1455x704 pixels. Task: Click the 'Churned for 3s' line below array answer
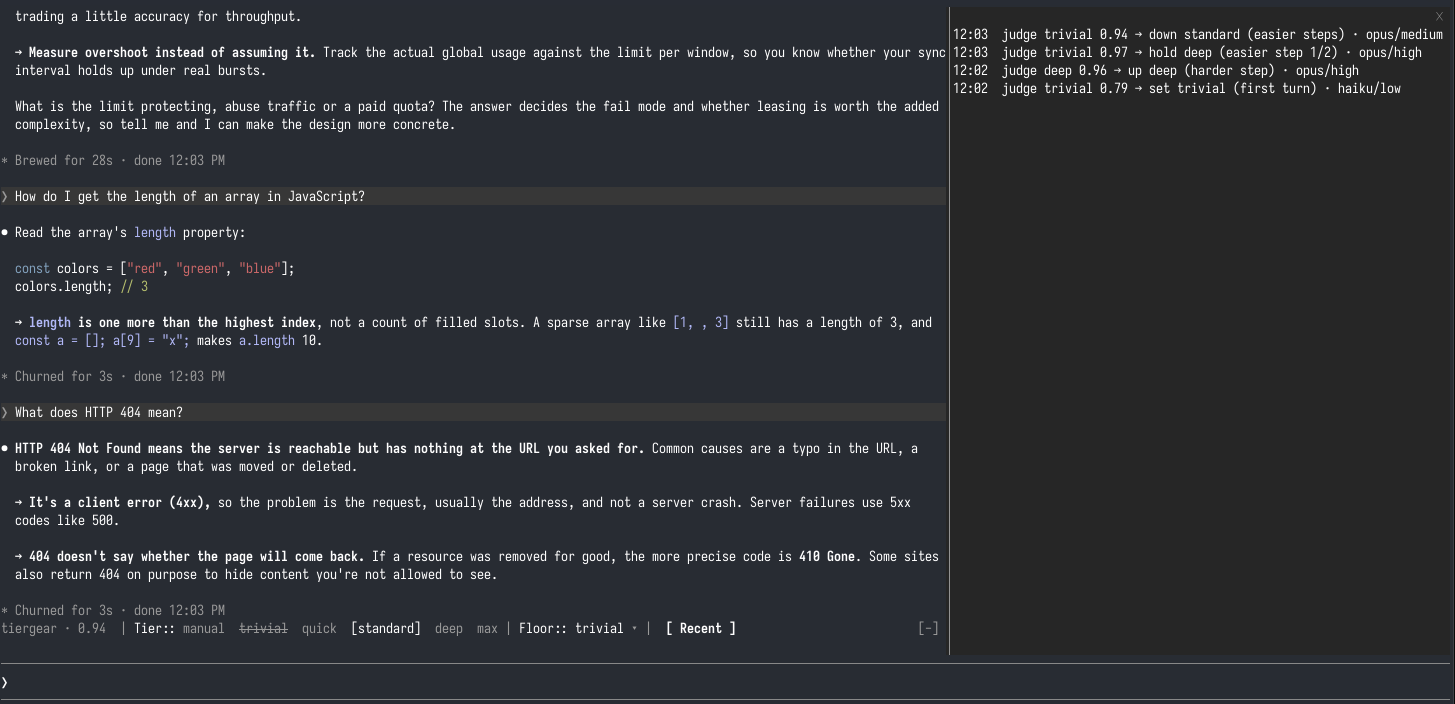[x=113, y=376]
